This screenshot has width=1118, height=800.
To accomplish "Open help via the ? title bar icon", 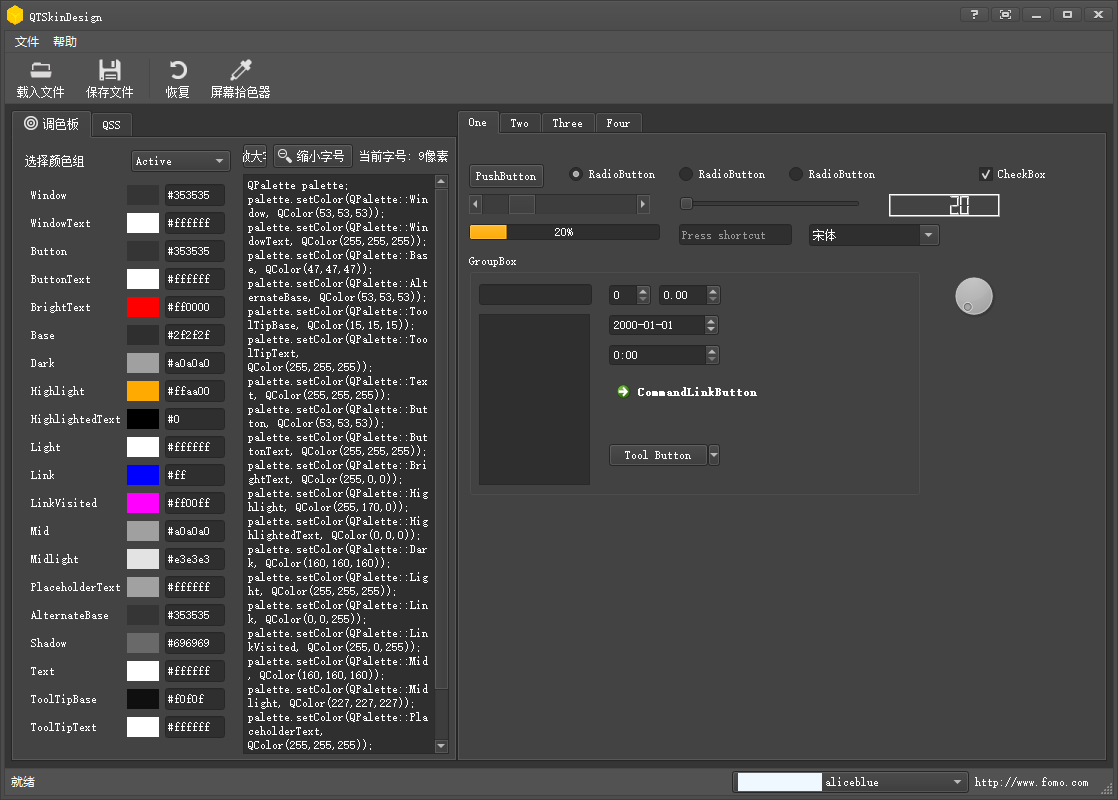I will point(974,14).
